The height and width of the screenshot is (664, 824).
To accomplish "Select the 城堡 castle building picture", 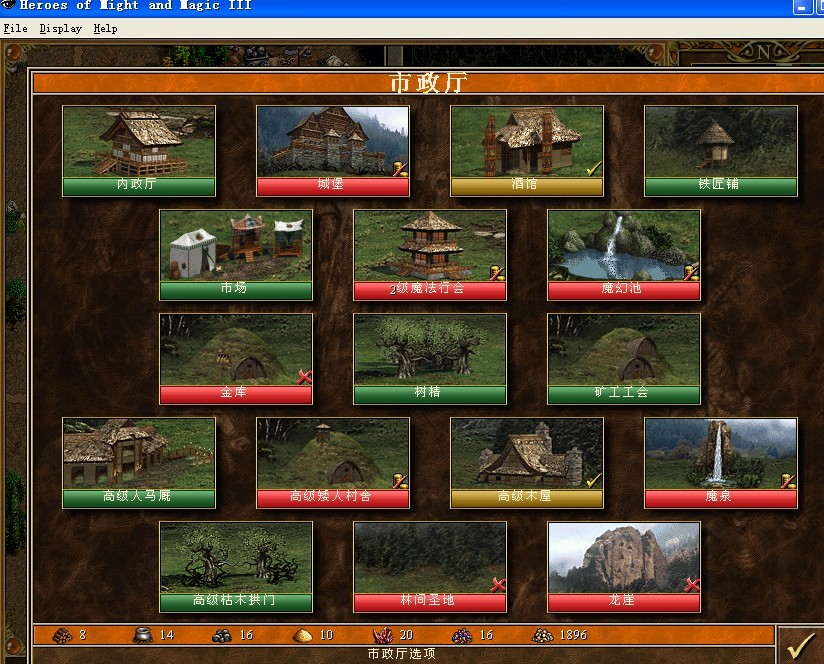I will point(333,142).
